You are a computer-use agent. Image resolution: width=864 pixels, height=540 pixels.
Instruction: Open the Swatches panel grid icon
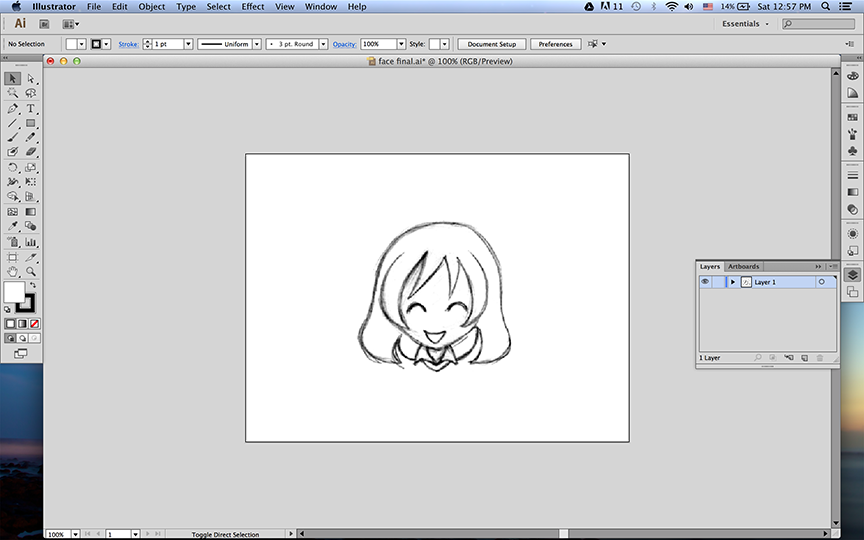pos(852,117)
